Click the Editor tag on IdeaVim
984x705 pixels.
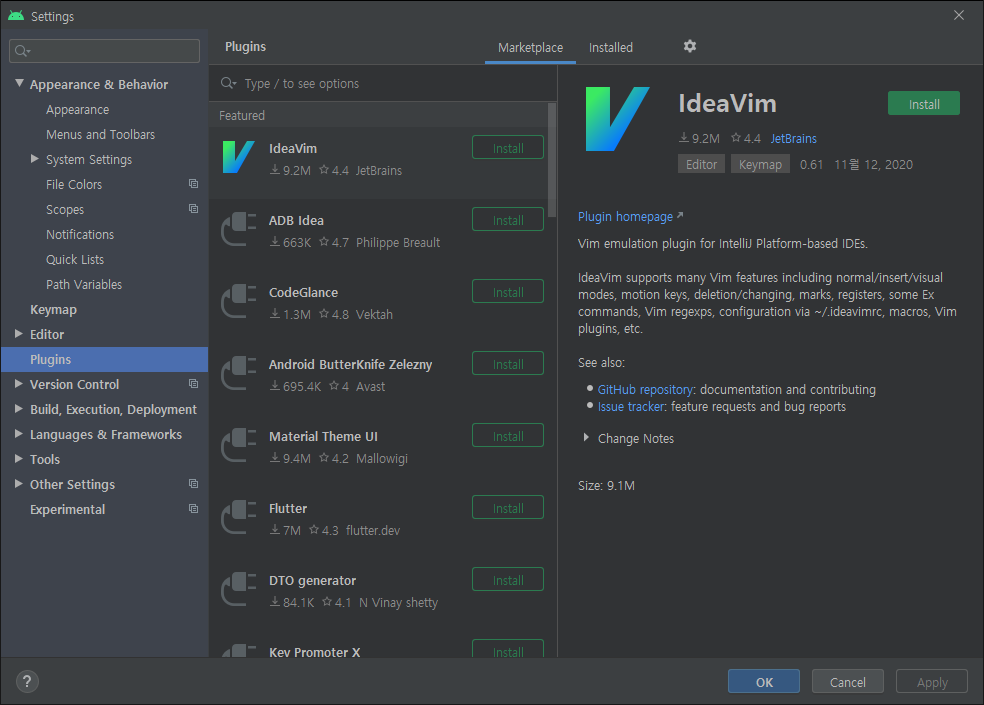701,164
